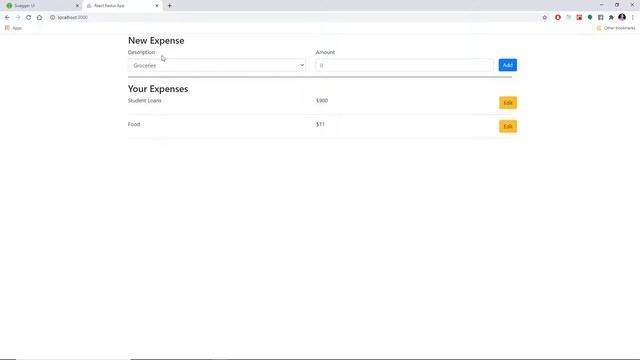Viewport: 640px width, 360px height.
Task: Click the $11 amount text
Action: [320, 124]
